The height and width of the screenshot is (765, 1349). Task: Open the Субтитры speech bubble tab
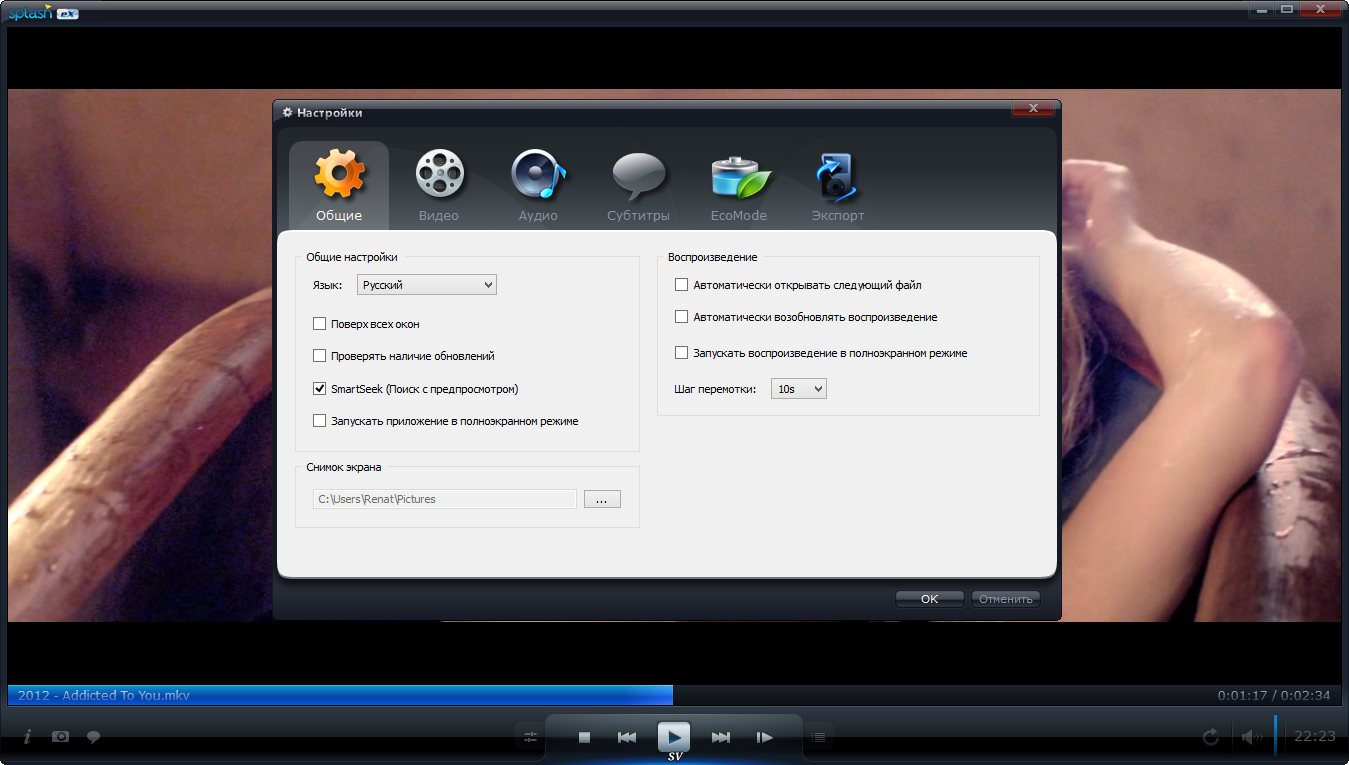coord(638,185)
